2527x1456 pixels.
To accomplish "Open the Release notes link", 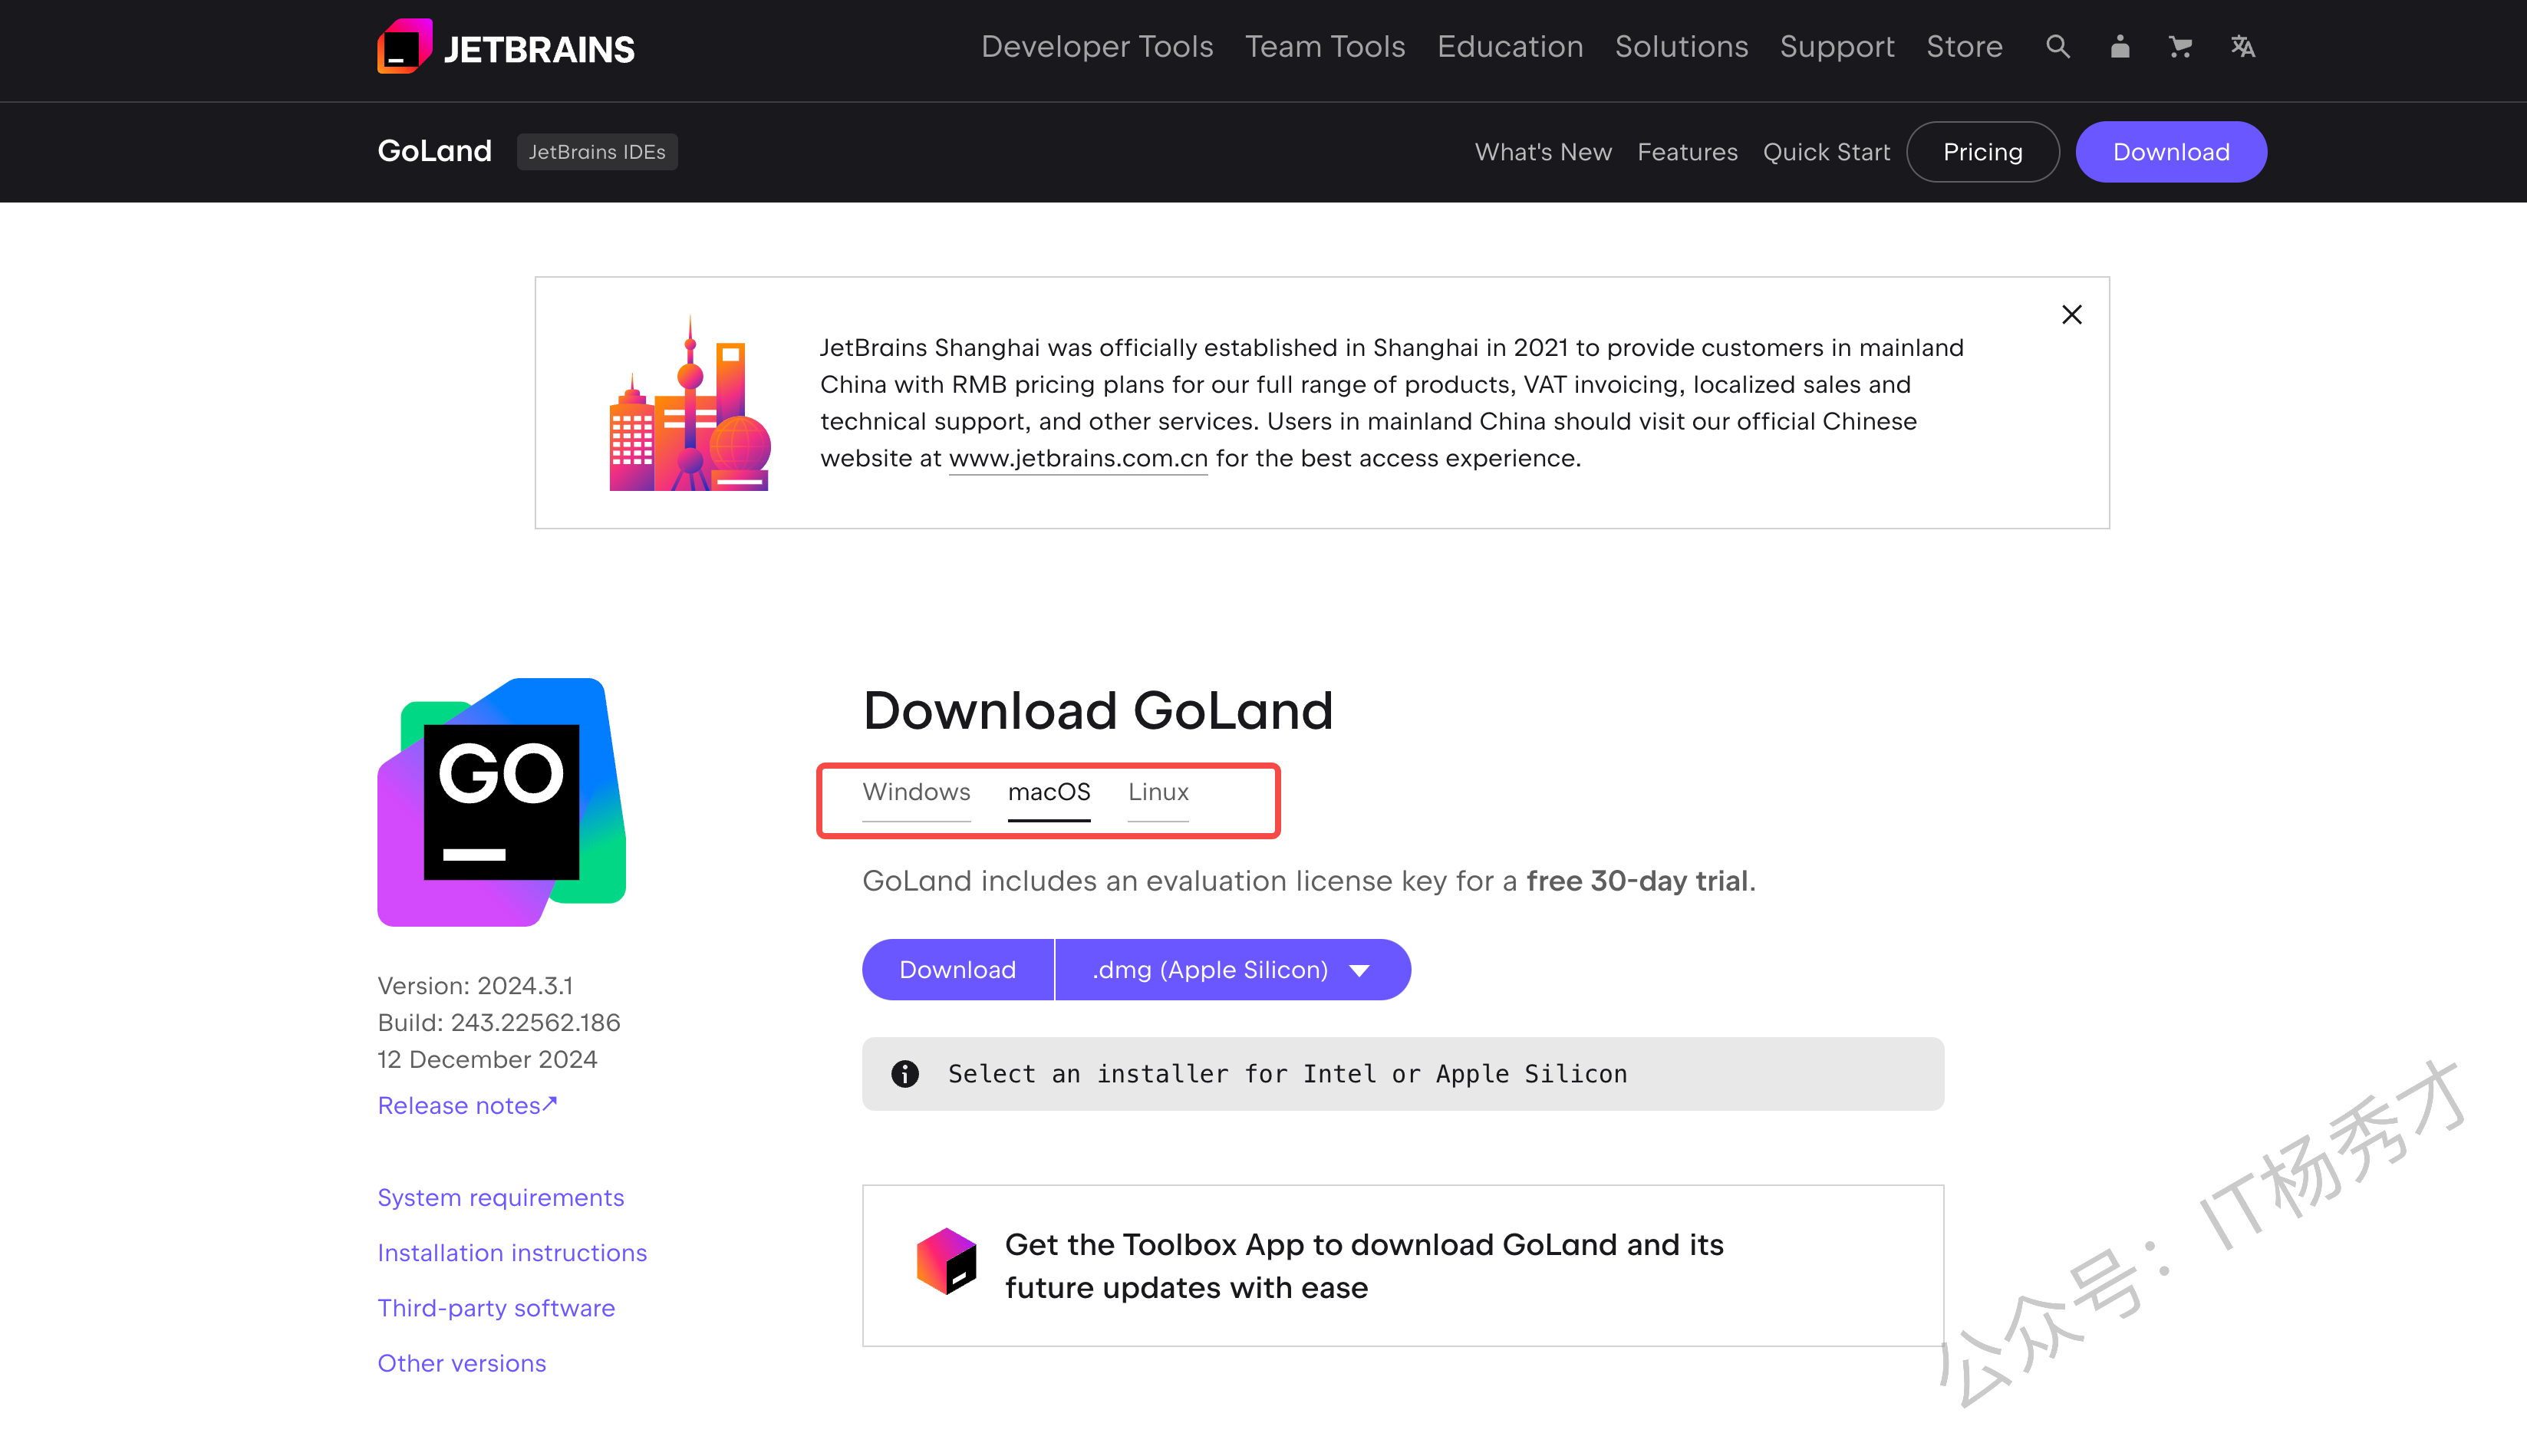I will click(467, 1106).
